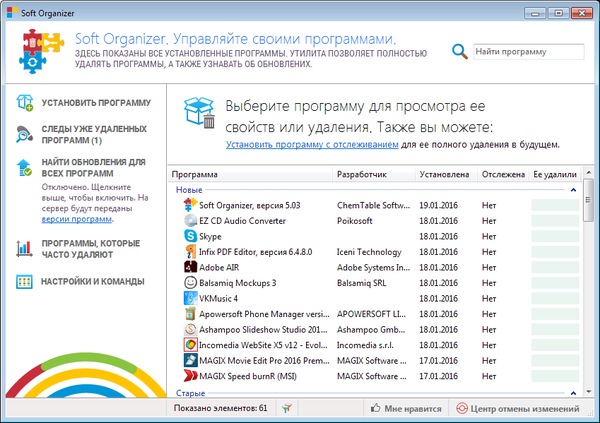Sort by the Программа column header
Image resolution: width=600 pixels, height=423 pixels.
tap(250, 174)
